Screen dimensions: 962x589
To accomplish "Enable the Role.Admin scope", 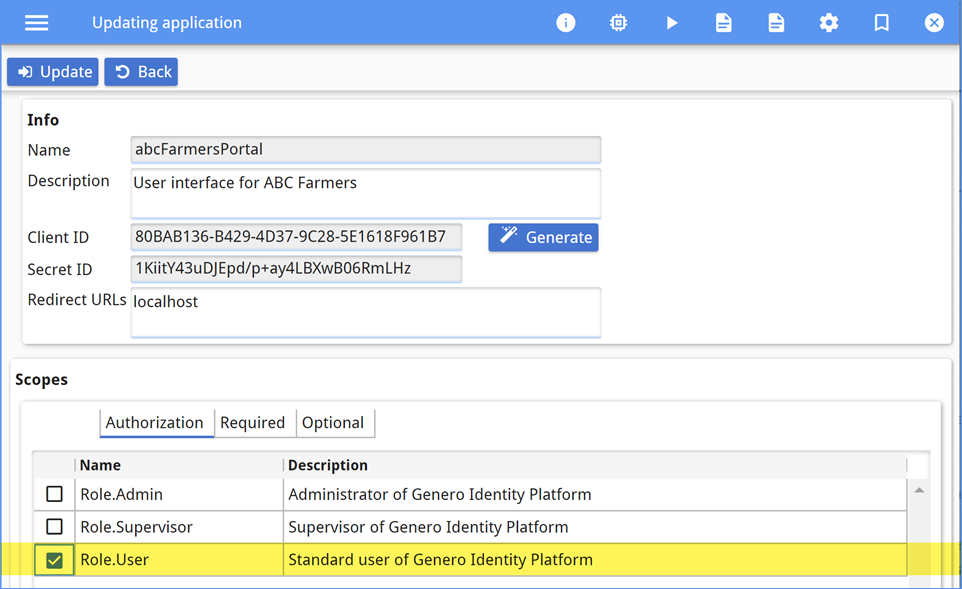I will coord(53,493).
